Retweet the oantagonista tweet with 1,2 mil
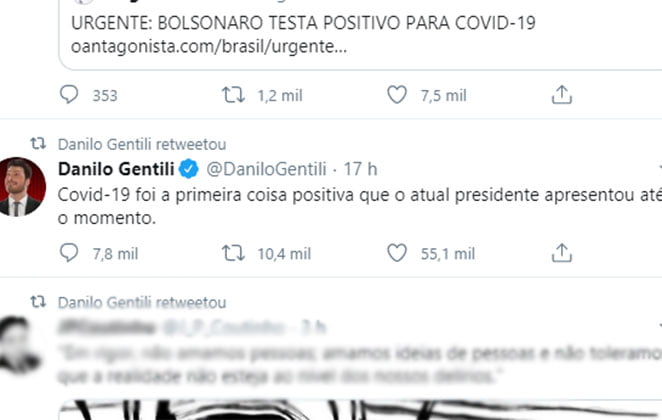 tap(233, 95)
